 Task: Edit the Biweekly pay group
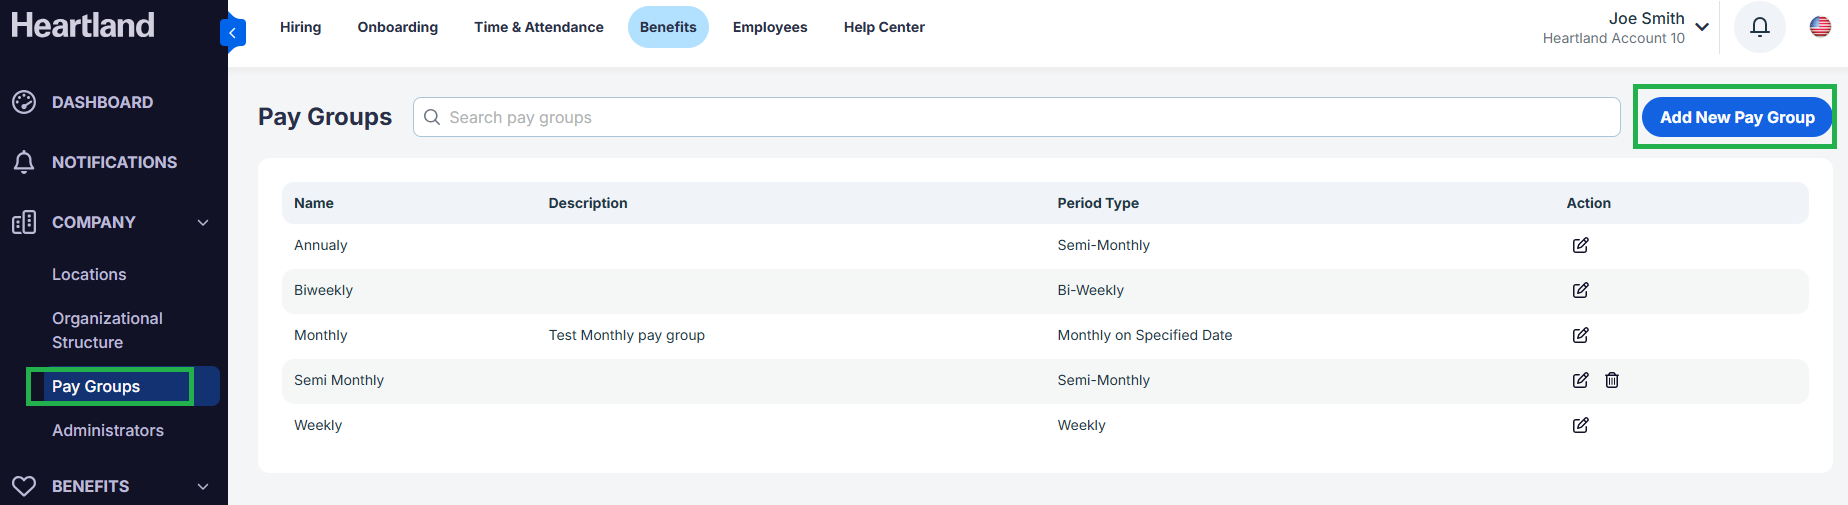[x=1580, y=290]
